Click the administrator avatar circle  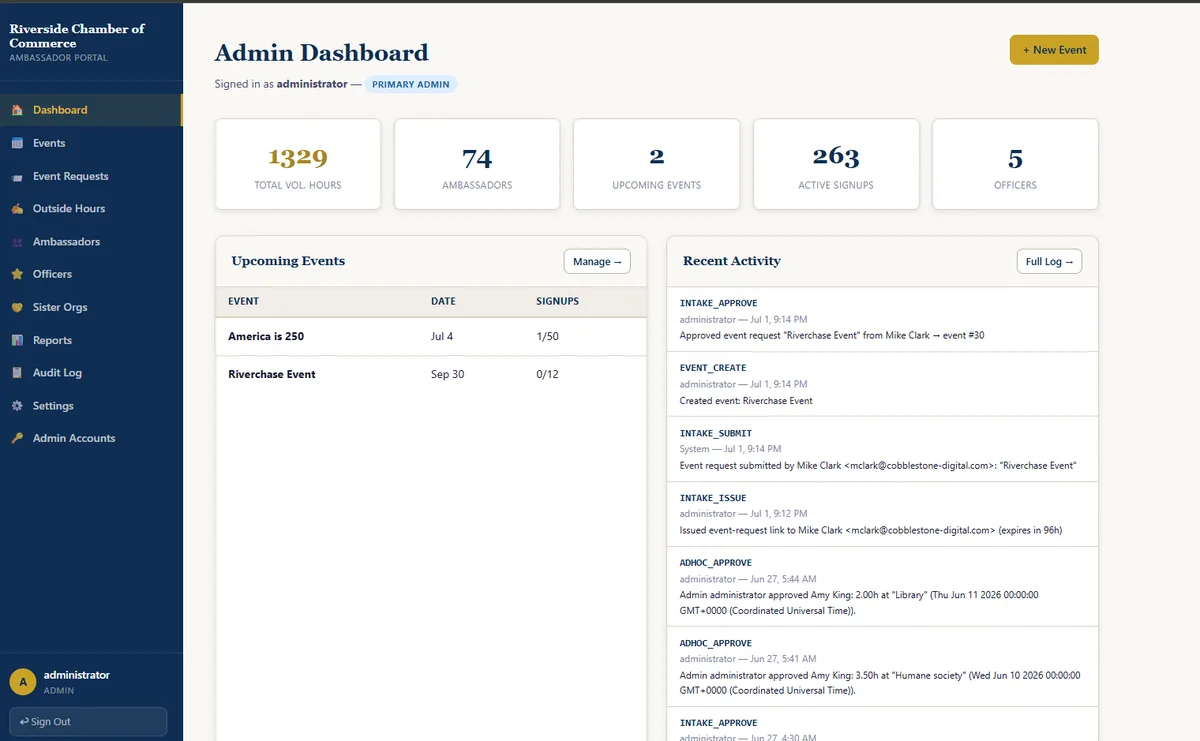point(23,682)
